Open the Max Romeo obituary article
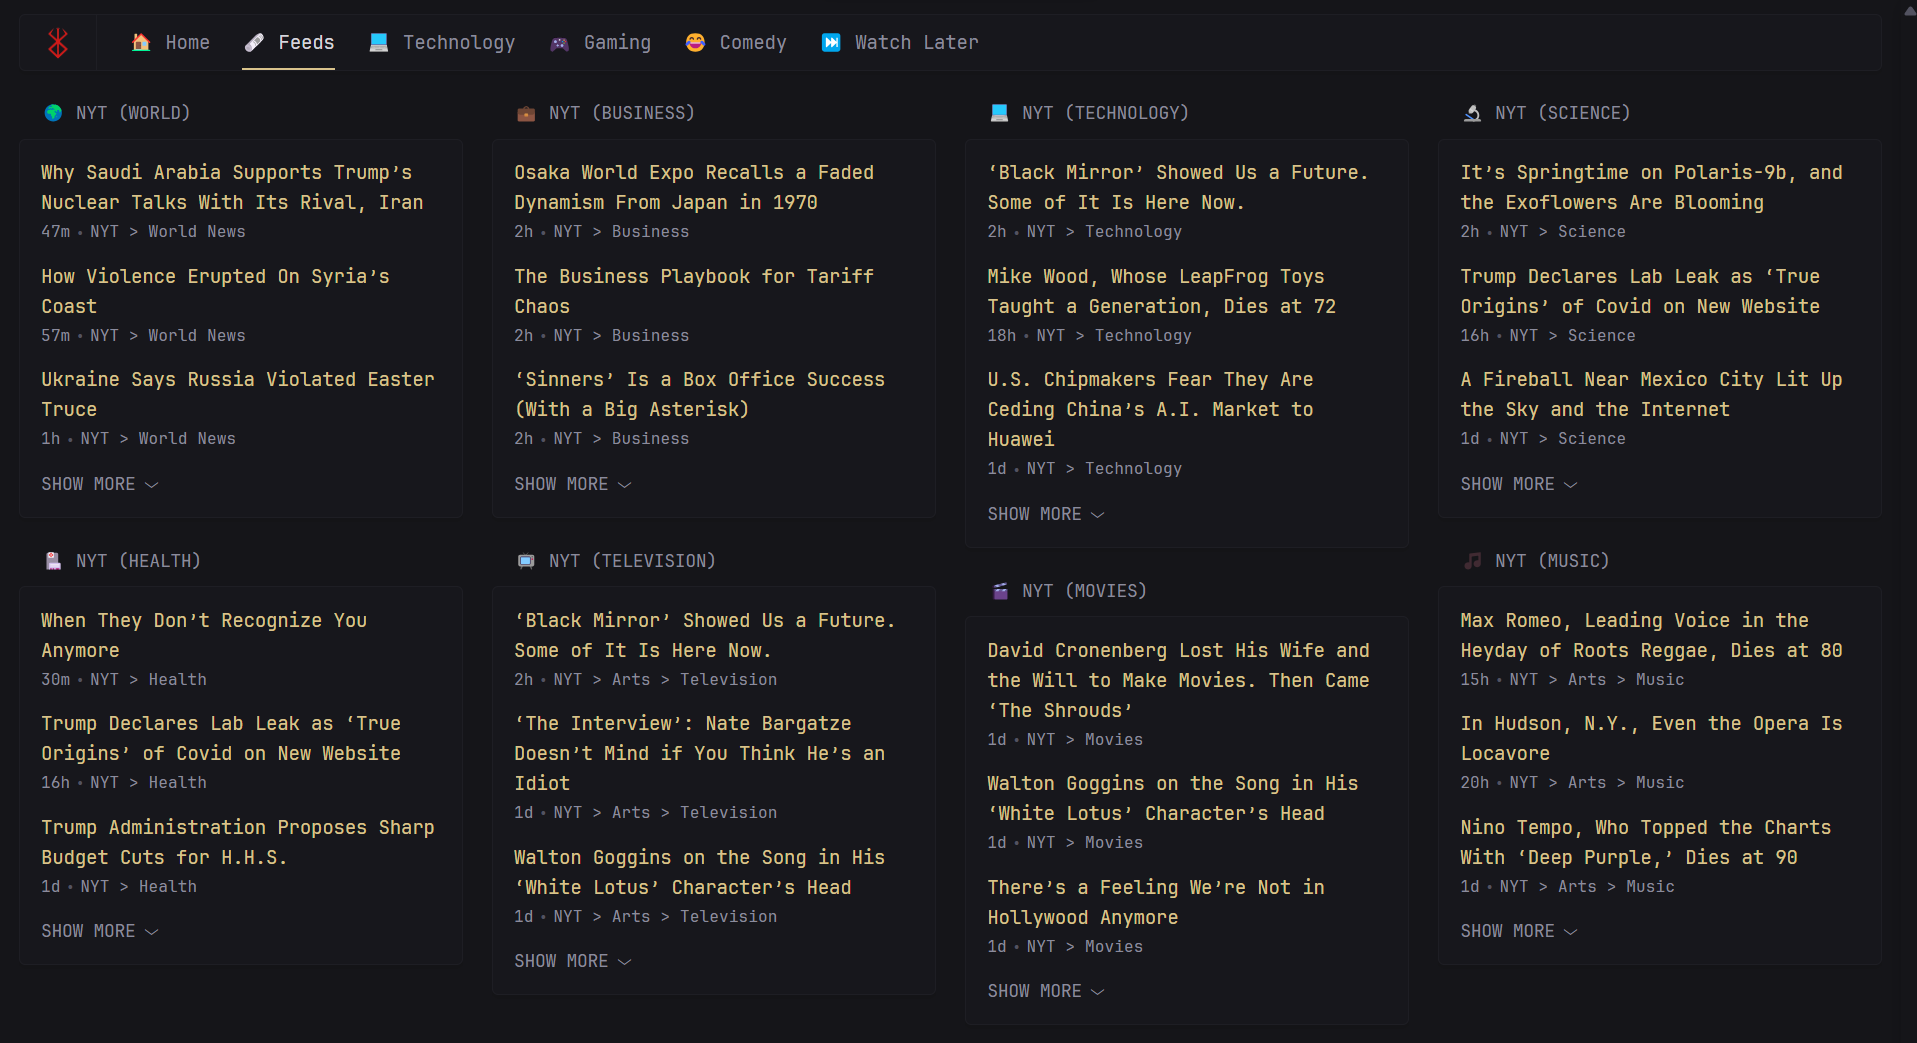Image resolution: width=1917 pixels, height=1043 pixels. pos(1651,635)
